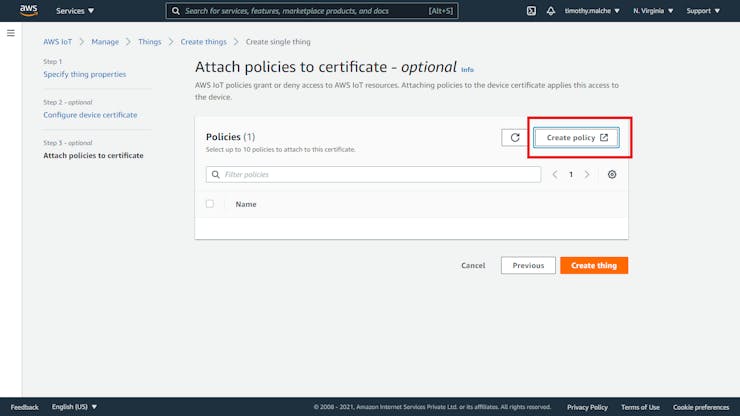740x416 pixels.
Task: Open the notifications bell
Action: click(551, 10)
